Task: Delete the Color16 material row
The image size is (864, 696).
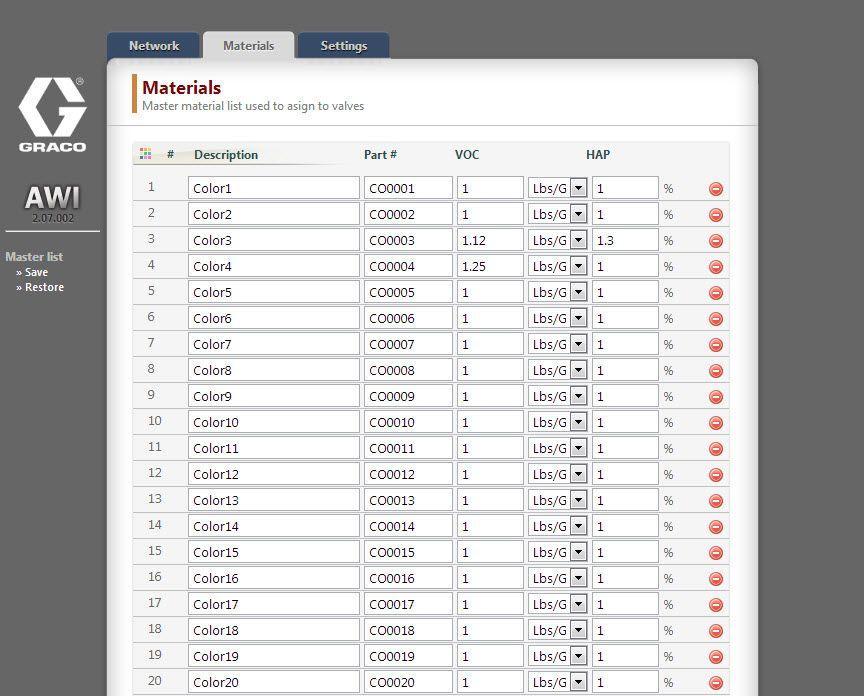Action: coord(716,579)
